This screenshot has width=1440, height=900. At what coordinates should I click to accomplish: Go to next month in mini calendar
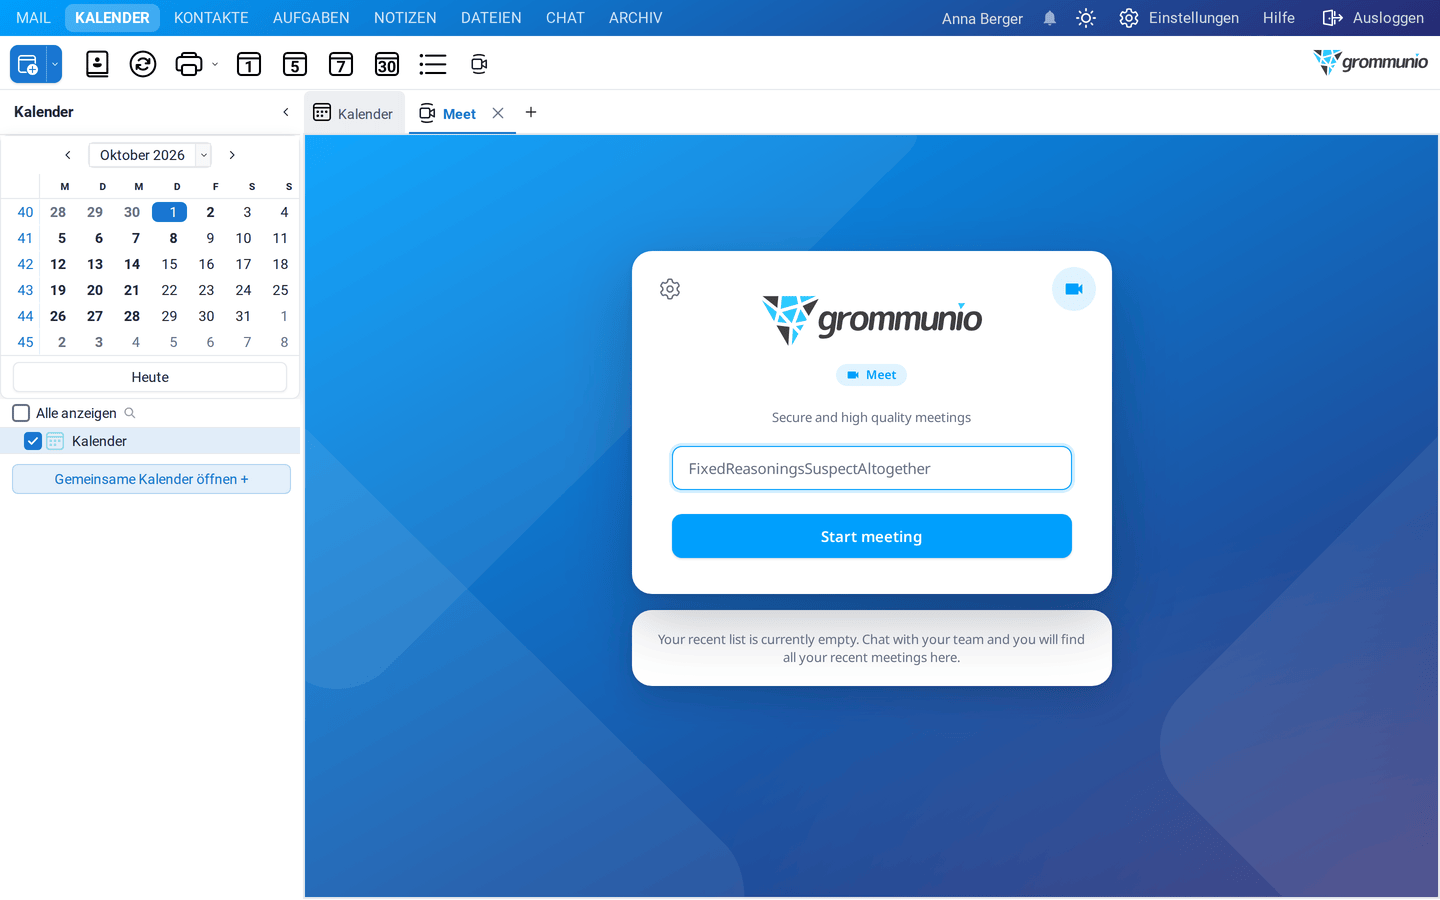tap(232, 155)
